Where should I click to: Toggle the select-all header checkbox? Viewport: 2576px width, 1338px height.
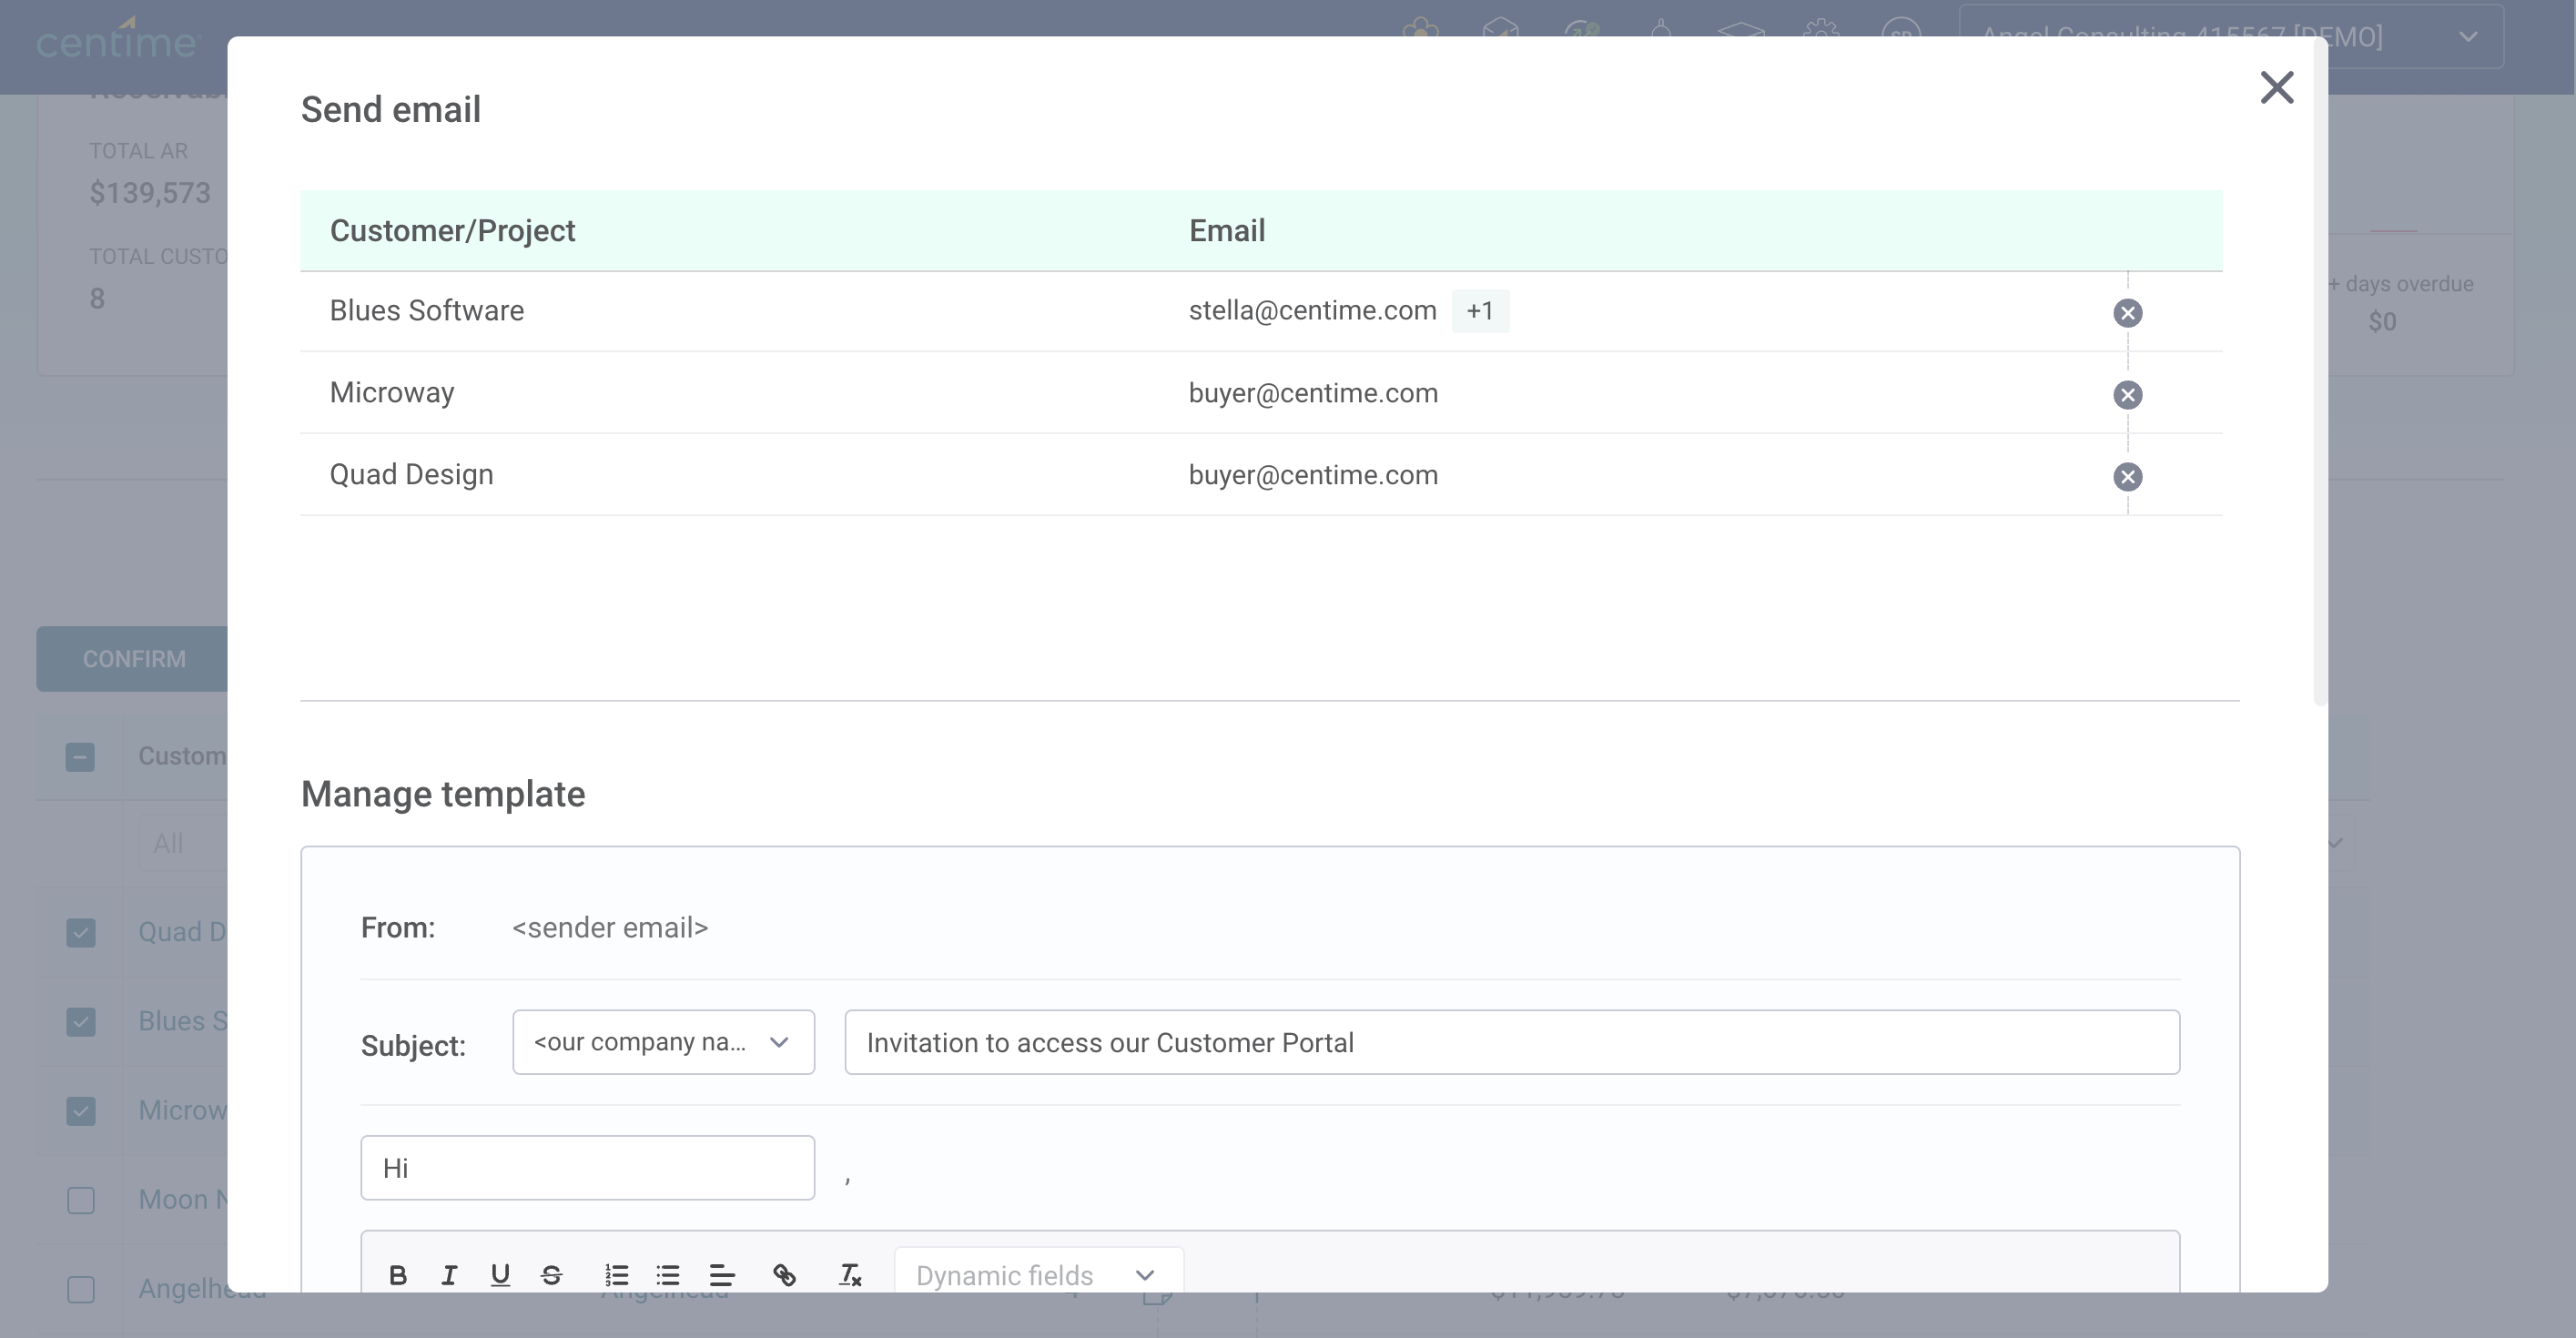[81, 757]
